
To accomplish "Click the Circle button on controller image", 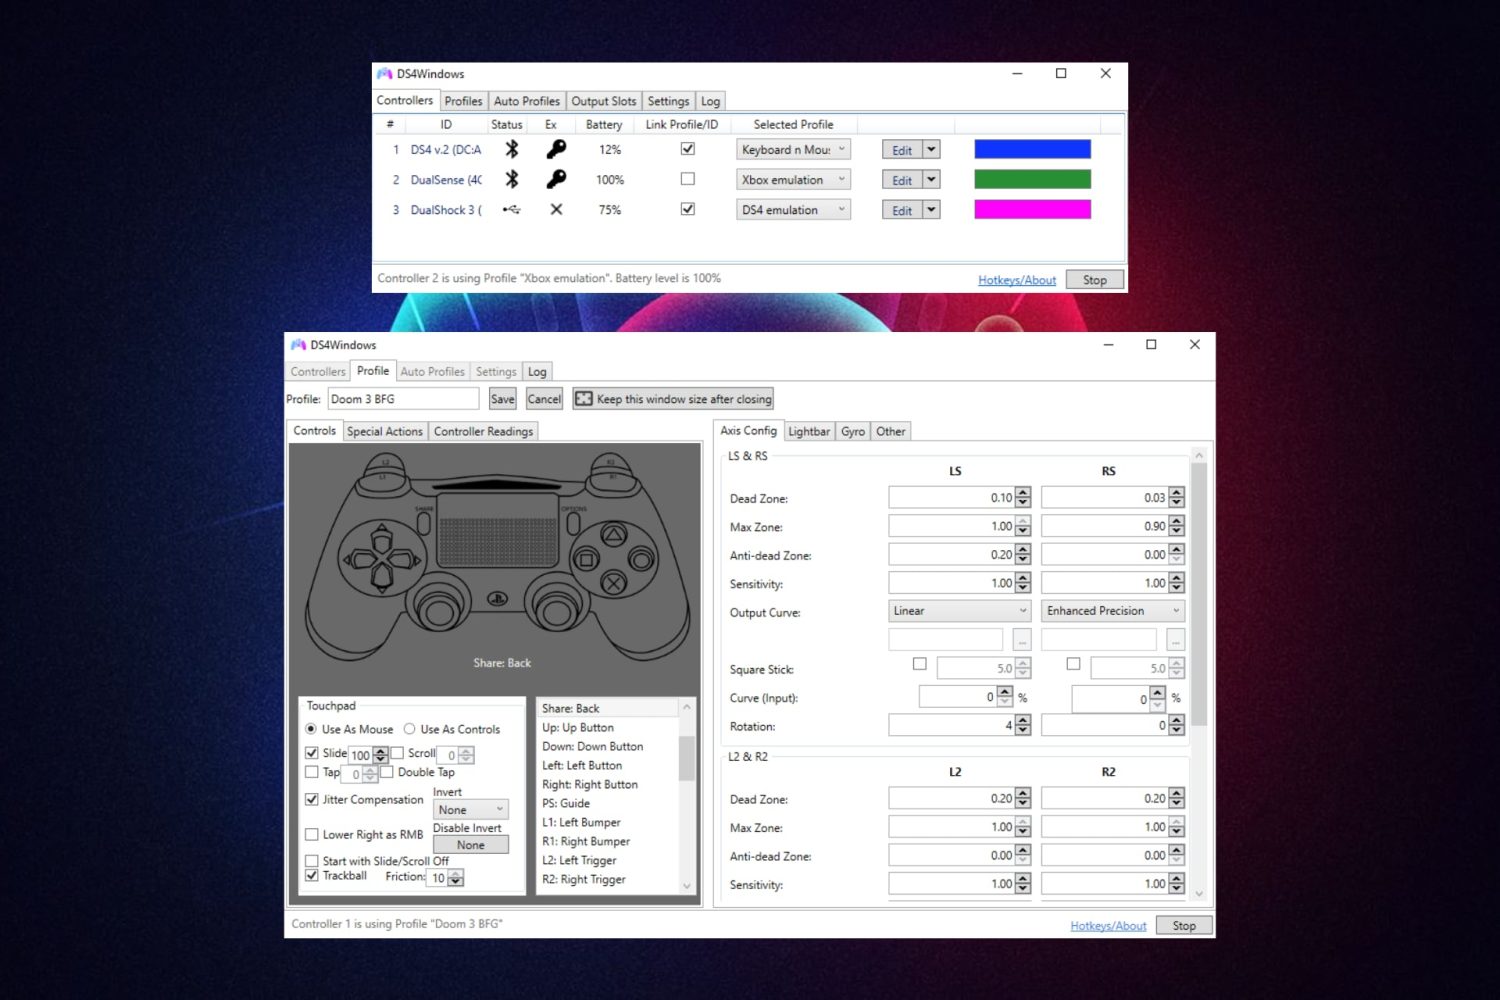I will 640,559.
